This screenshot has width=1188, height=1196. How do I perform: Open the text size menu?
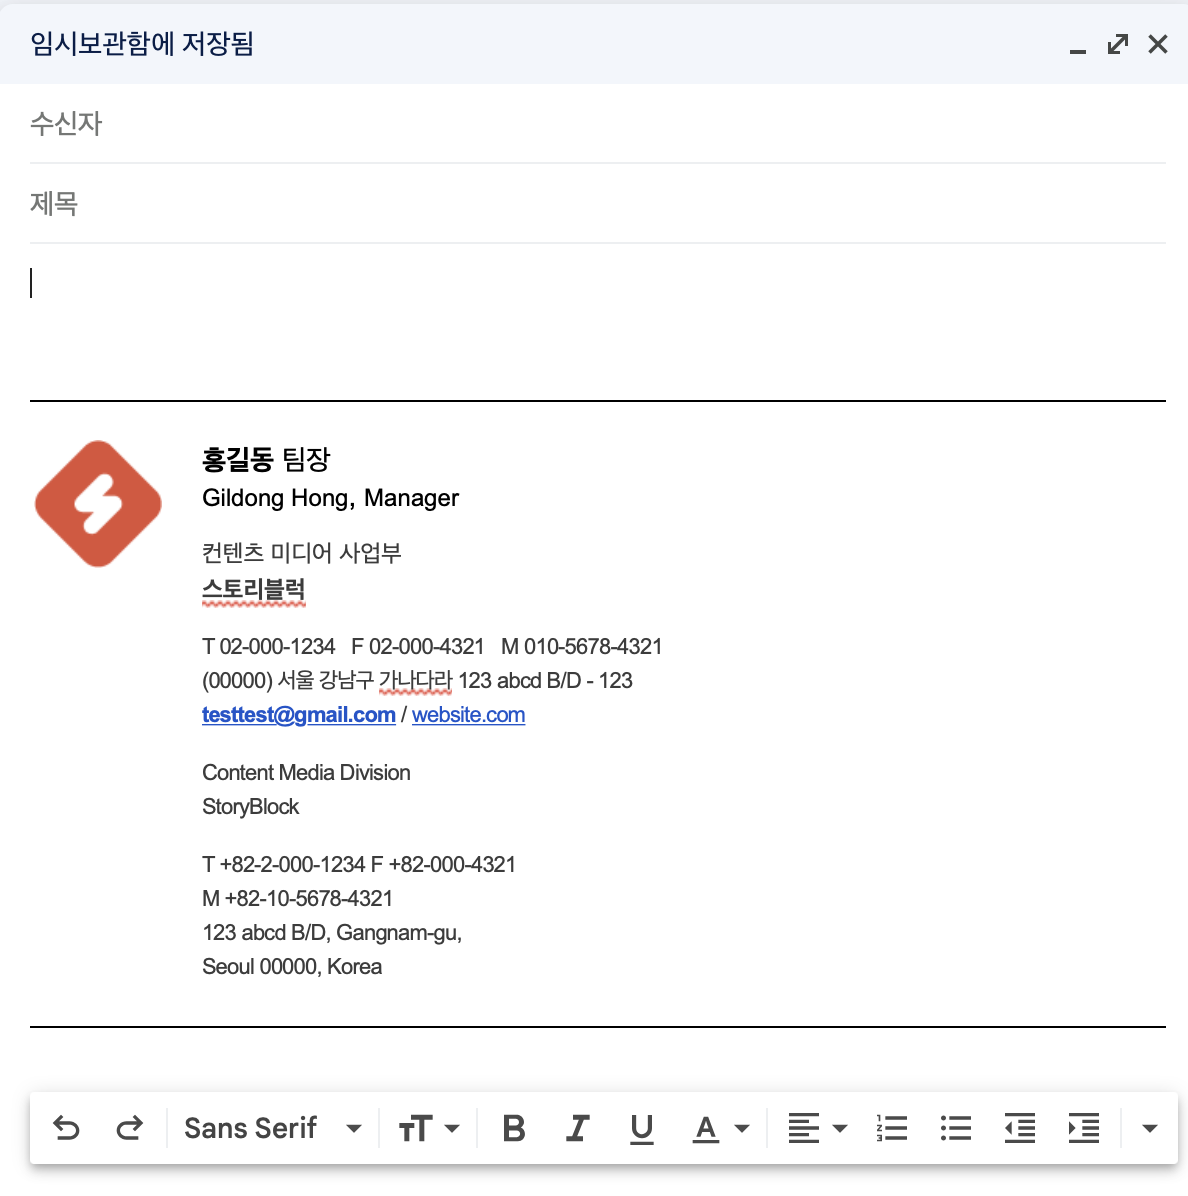[429, 1127]
